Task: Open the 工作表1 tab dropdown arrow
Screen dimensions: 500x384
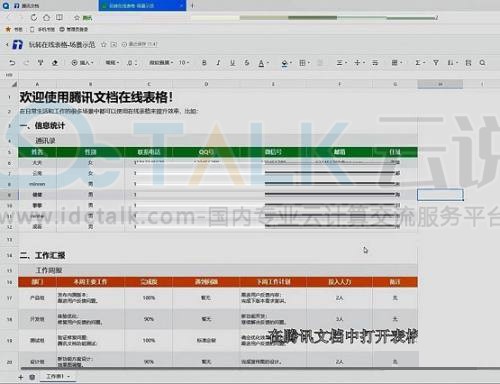Action: [69, 377]
